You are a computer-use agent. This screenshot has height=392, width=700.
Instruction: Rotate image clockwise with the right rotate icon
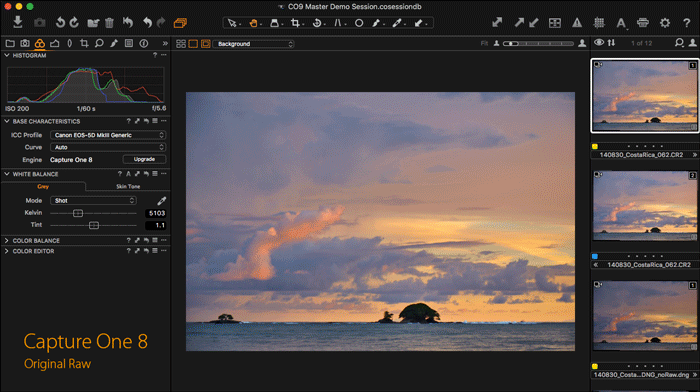74,22
